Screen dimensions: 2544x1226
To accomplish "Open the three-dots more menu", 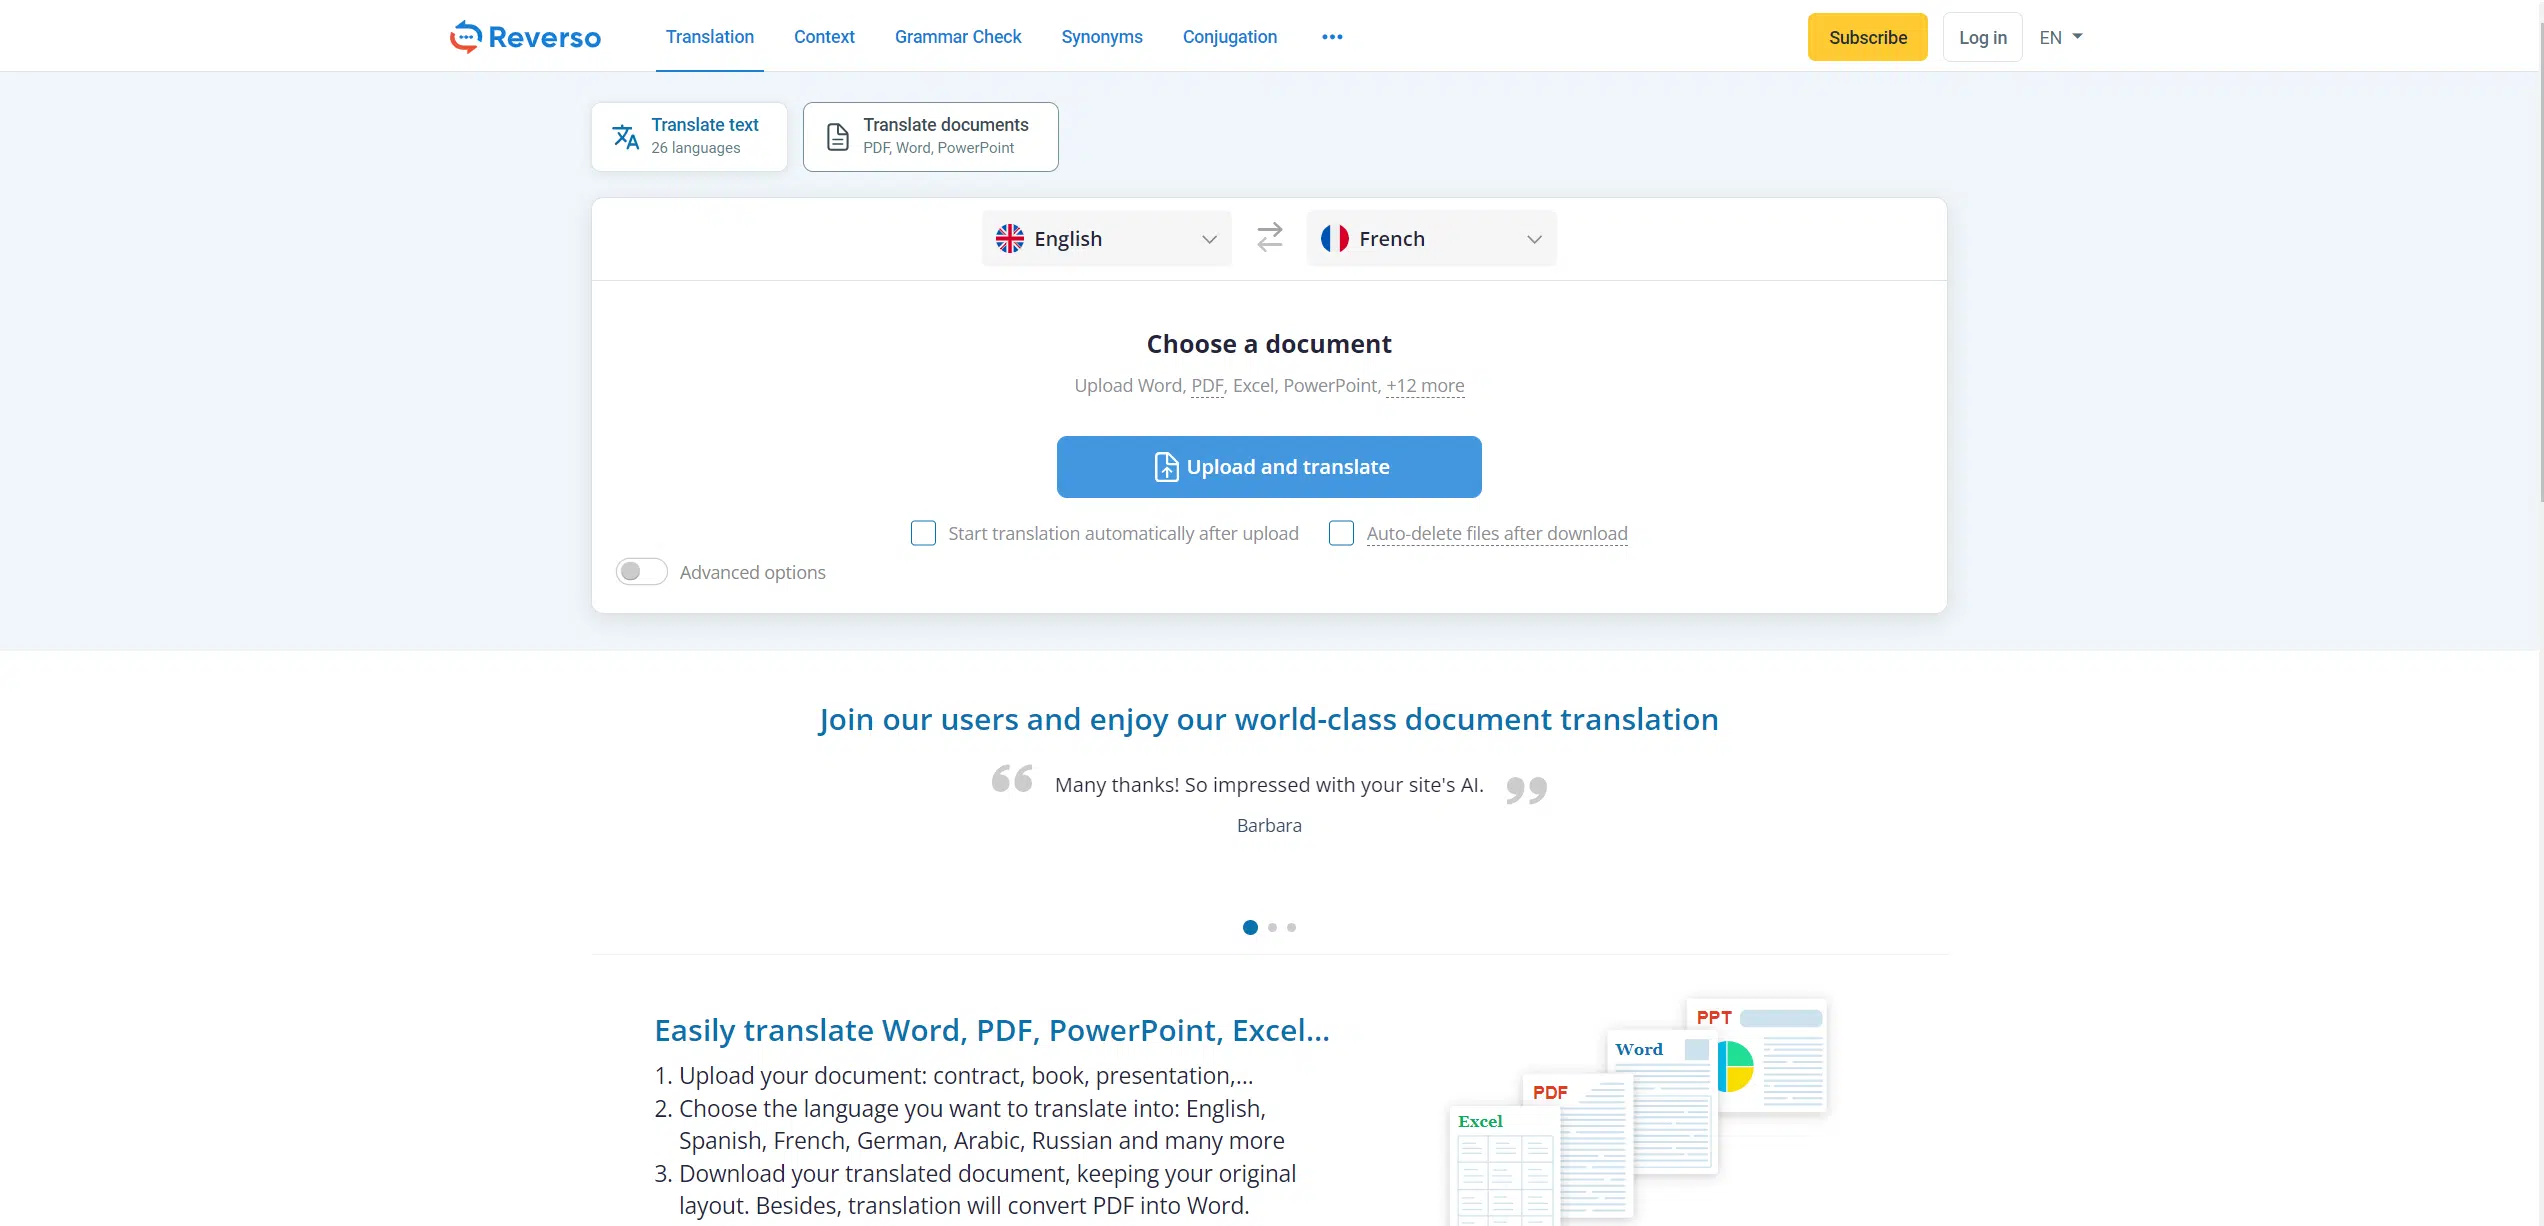I will (1332, 37).
